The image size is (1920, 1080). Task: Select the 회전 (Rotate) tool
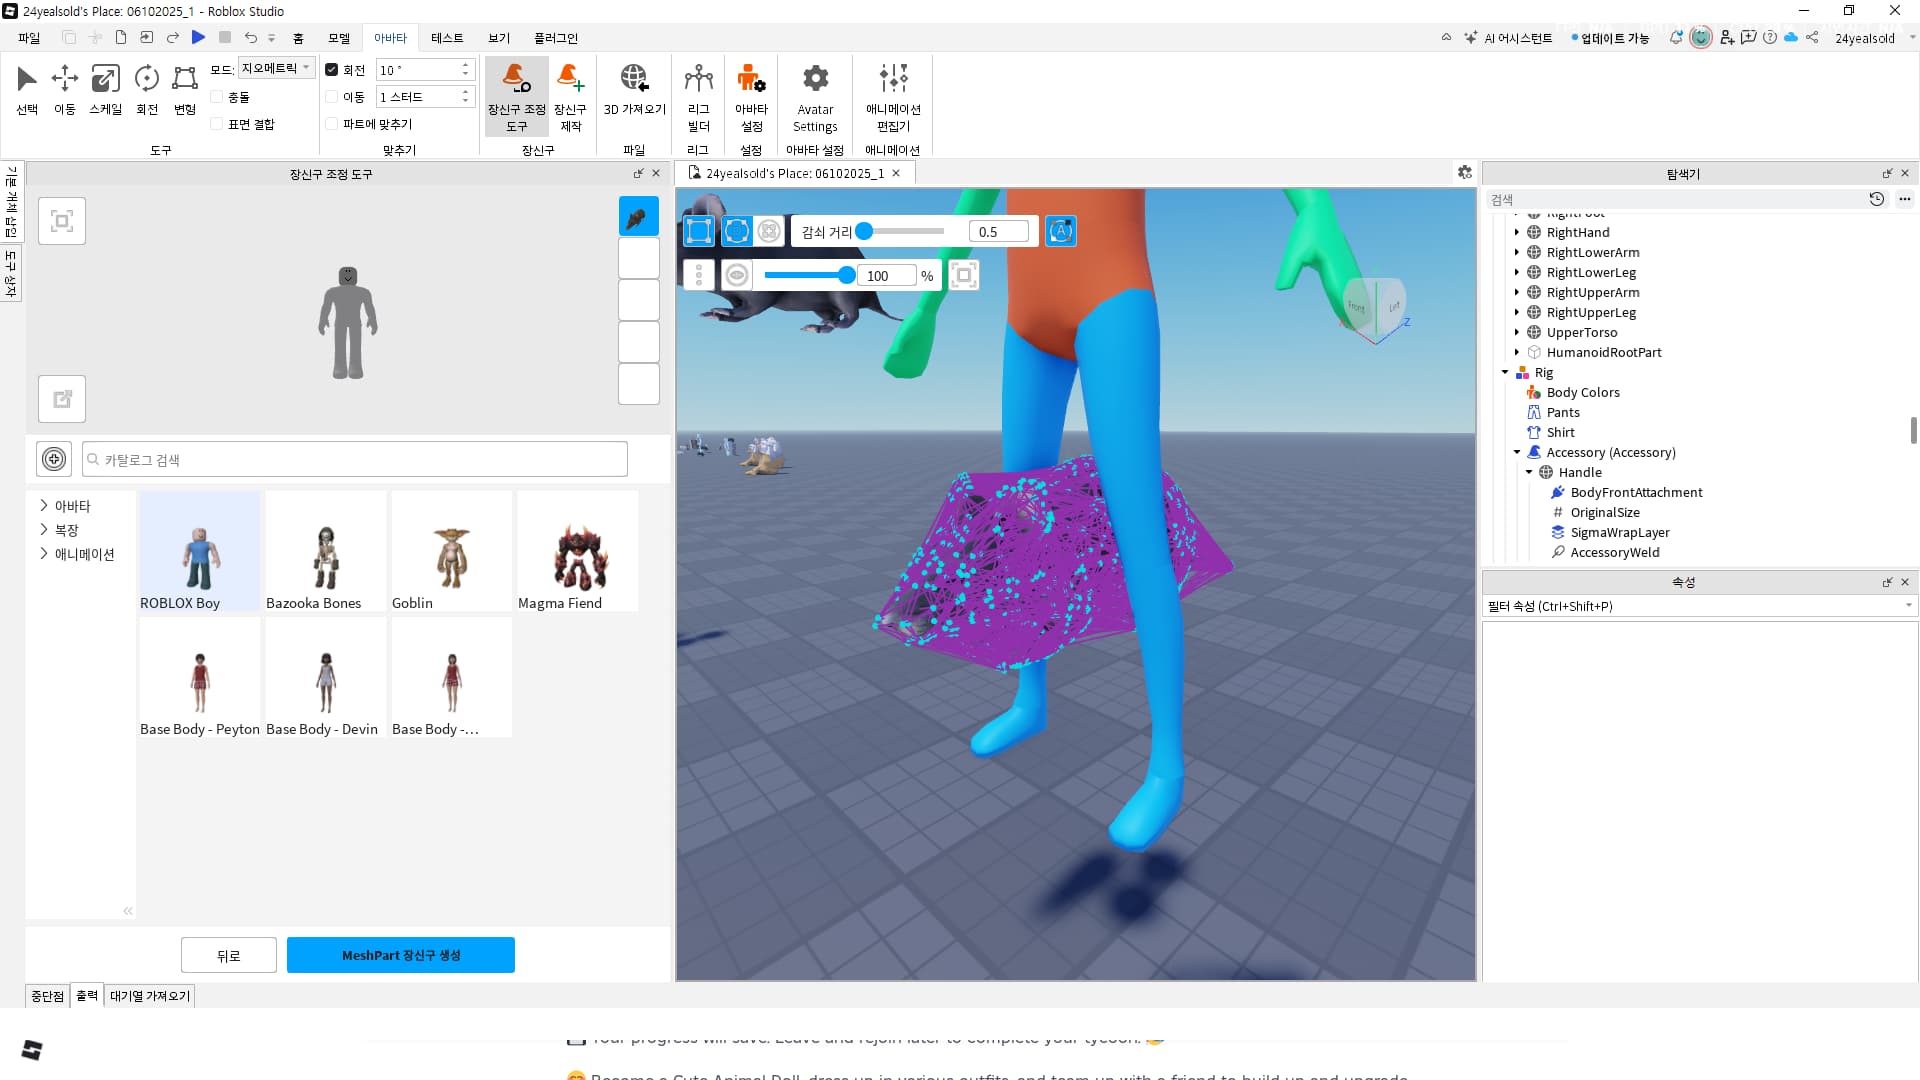pos(147,90)
